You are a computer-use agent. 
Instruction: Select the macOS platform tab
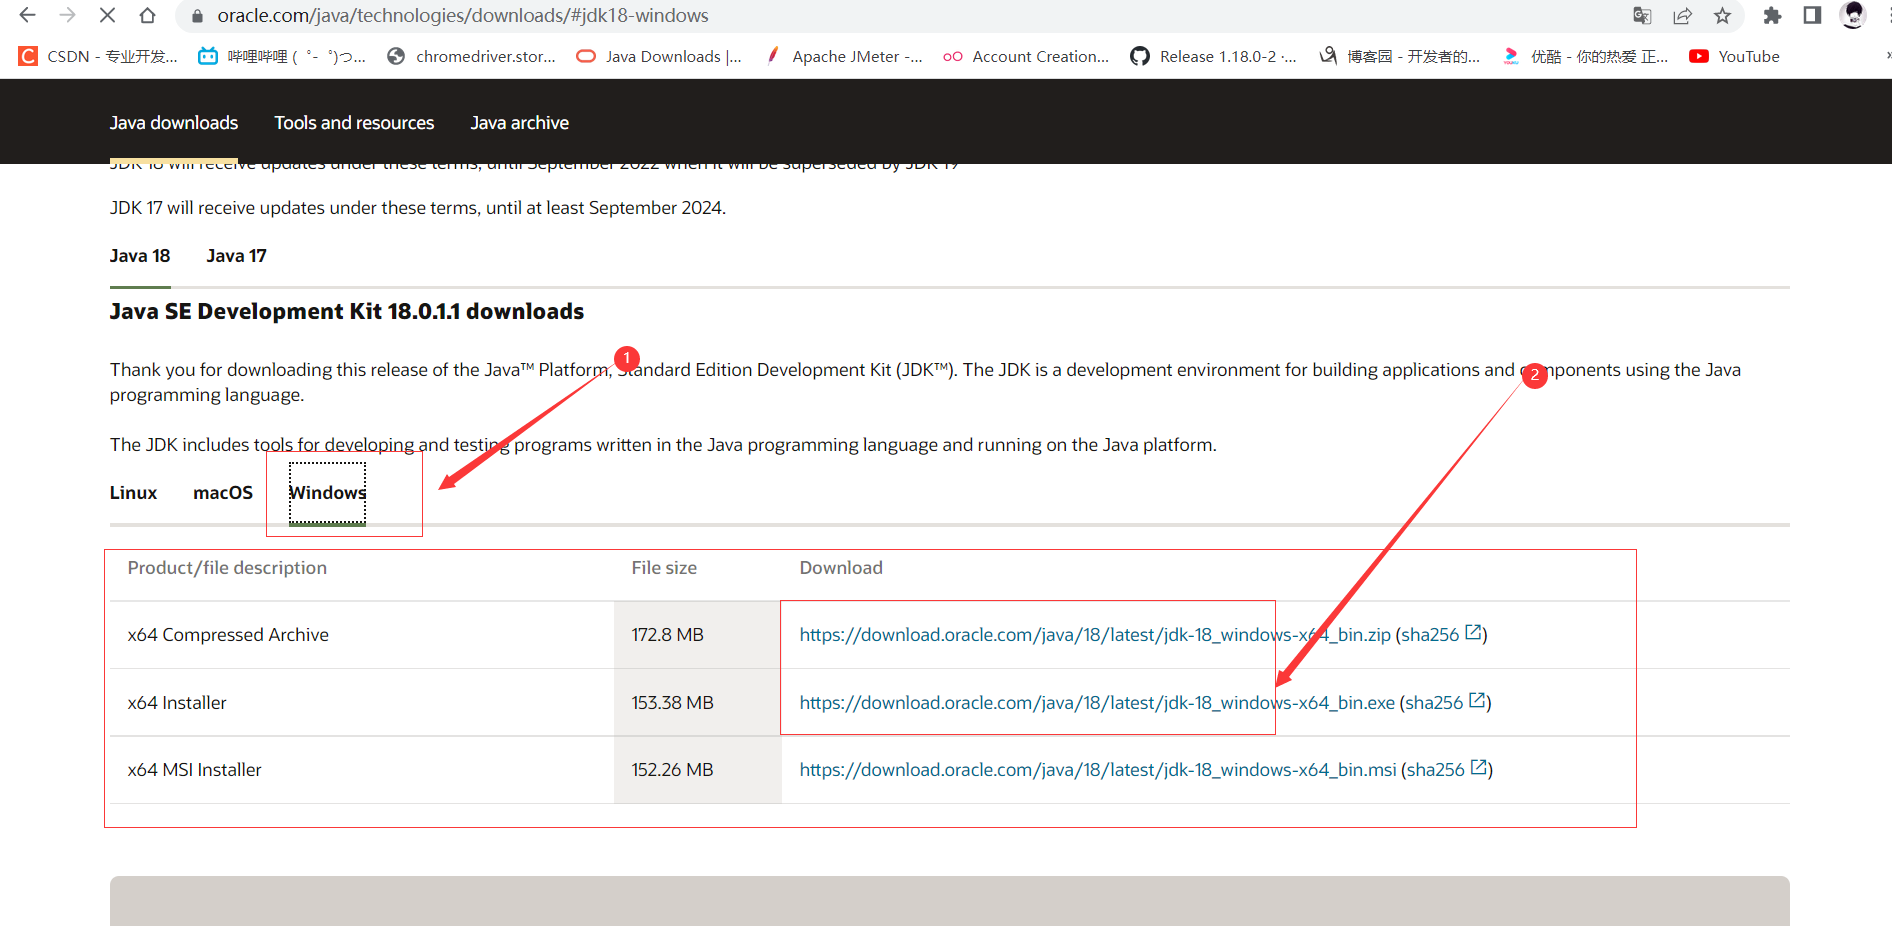point(223,493)
